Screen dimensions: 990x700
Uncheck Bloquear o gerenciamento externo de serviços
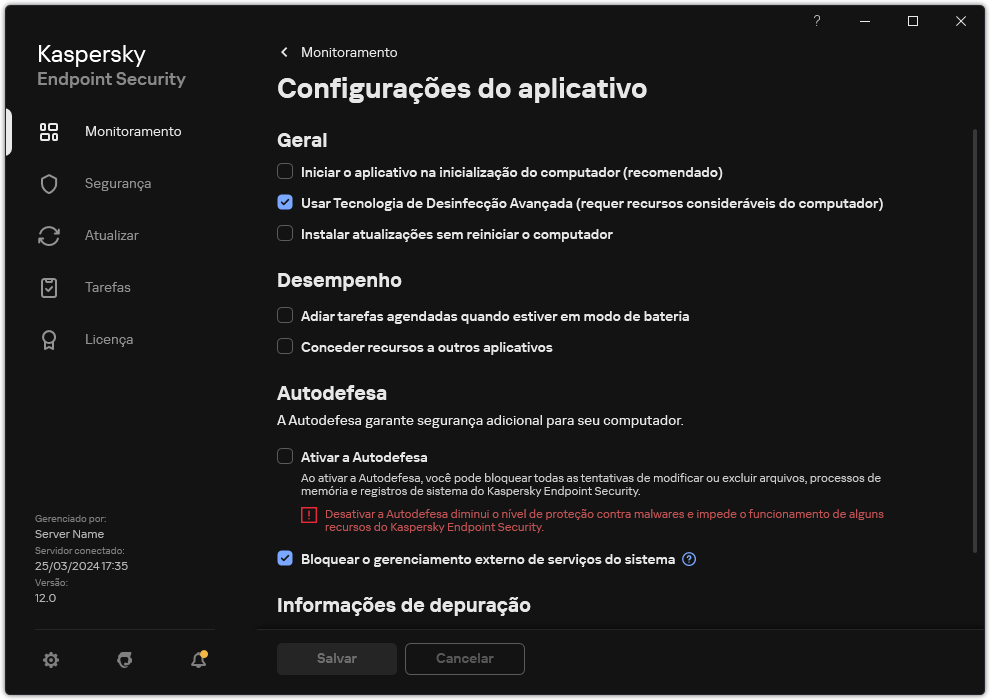tap(284, 559)
